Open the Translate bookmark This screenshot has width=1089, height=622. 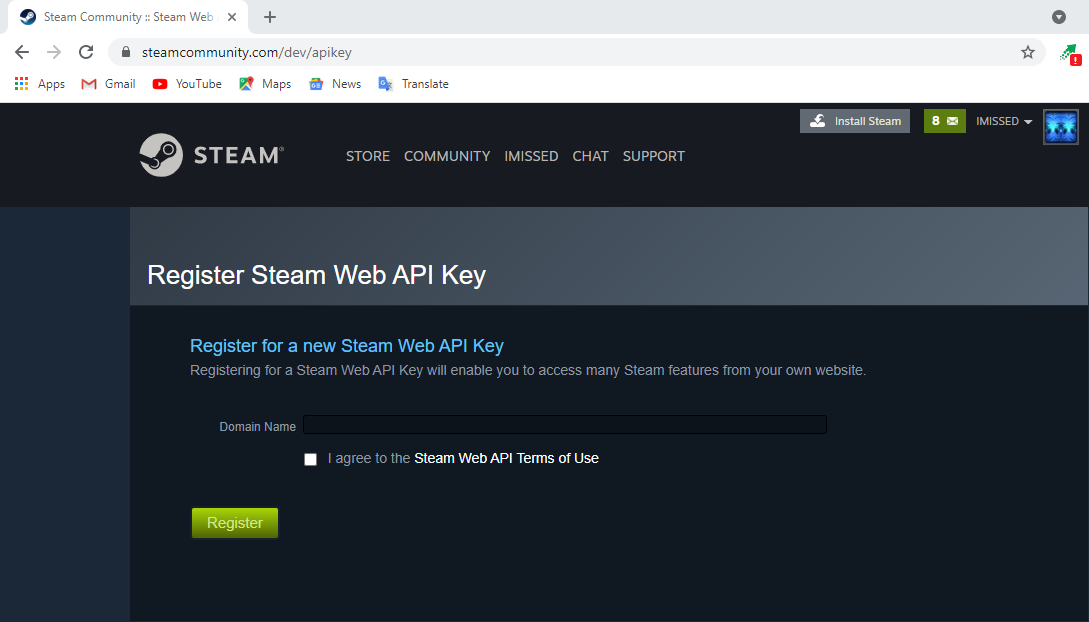(413, 84)
